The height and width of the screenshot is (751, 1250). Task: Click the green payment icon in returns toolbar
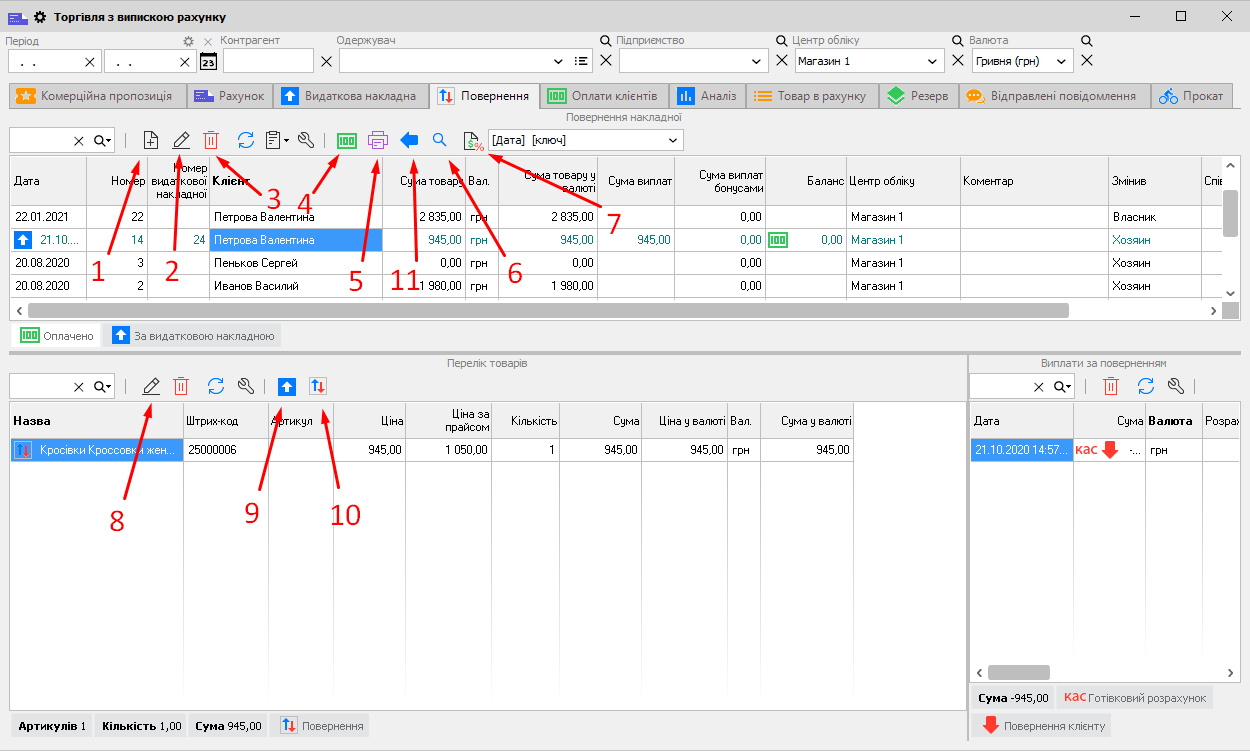347,140
